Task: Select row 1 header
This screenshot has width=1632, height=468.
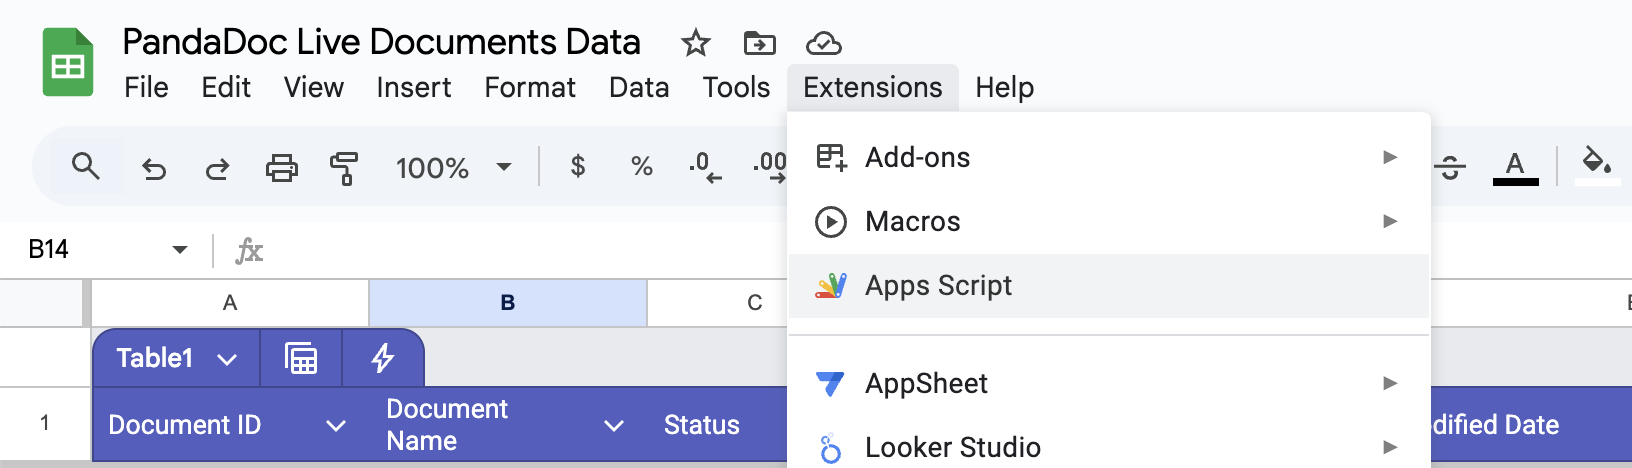Action: pos(44,423)
